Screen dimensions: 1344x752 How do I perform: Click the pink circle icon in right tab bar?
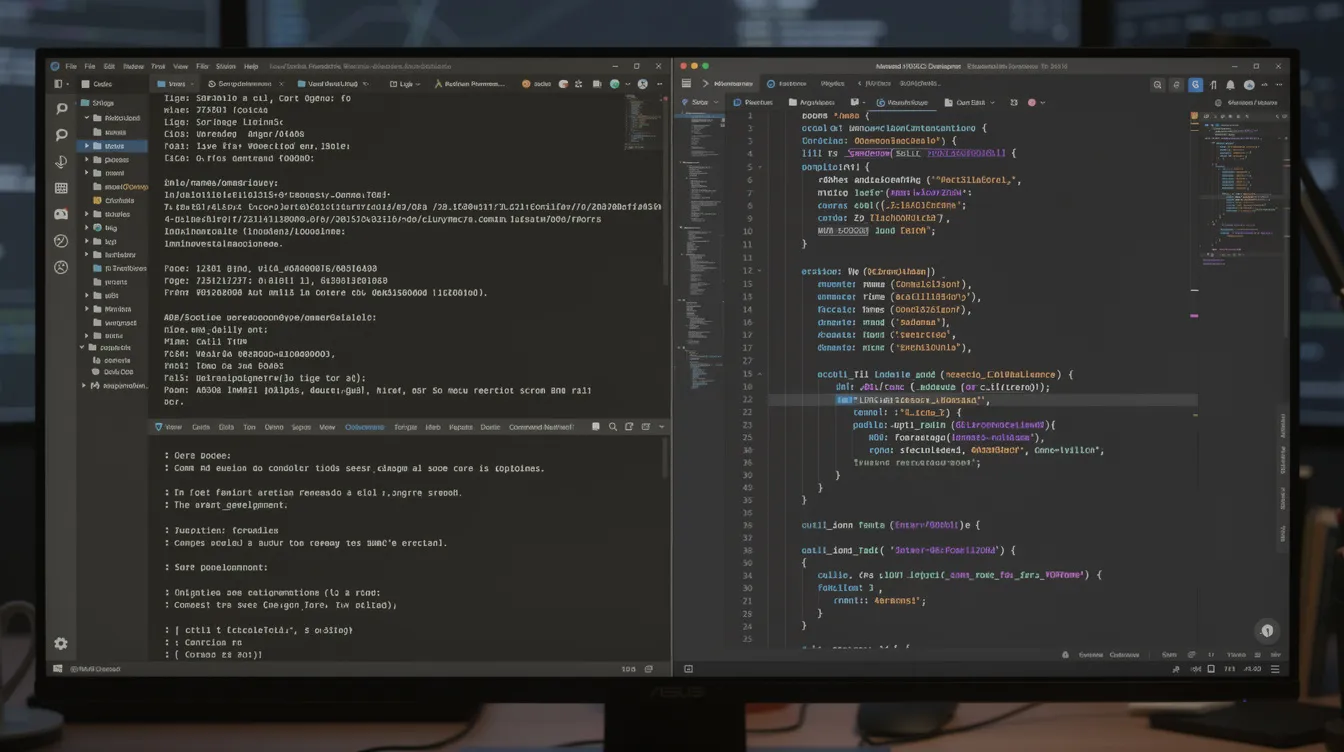[x=1031, y=103]
